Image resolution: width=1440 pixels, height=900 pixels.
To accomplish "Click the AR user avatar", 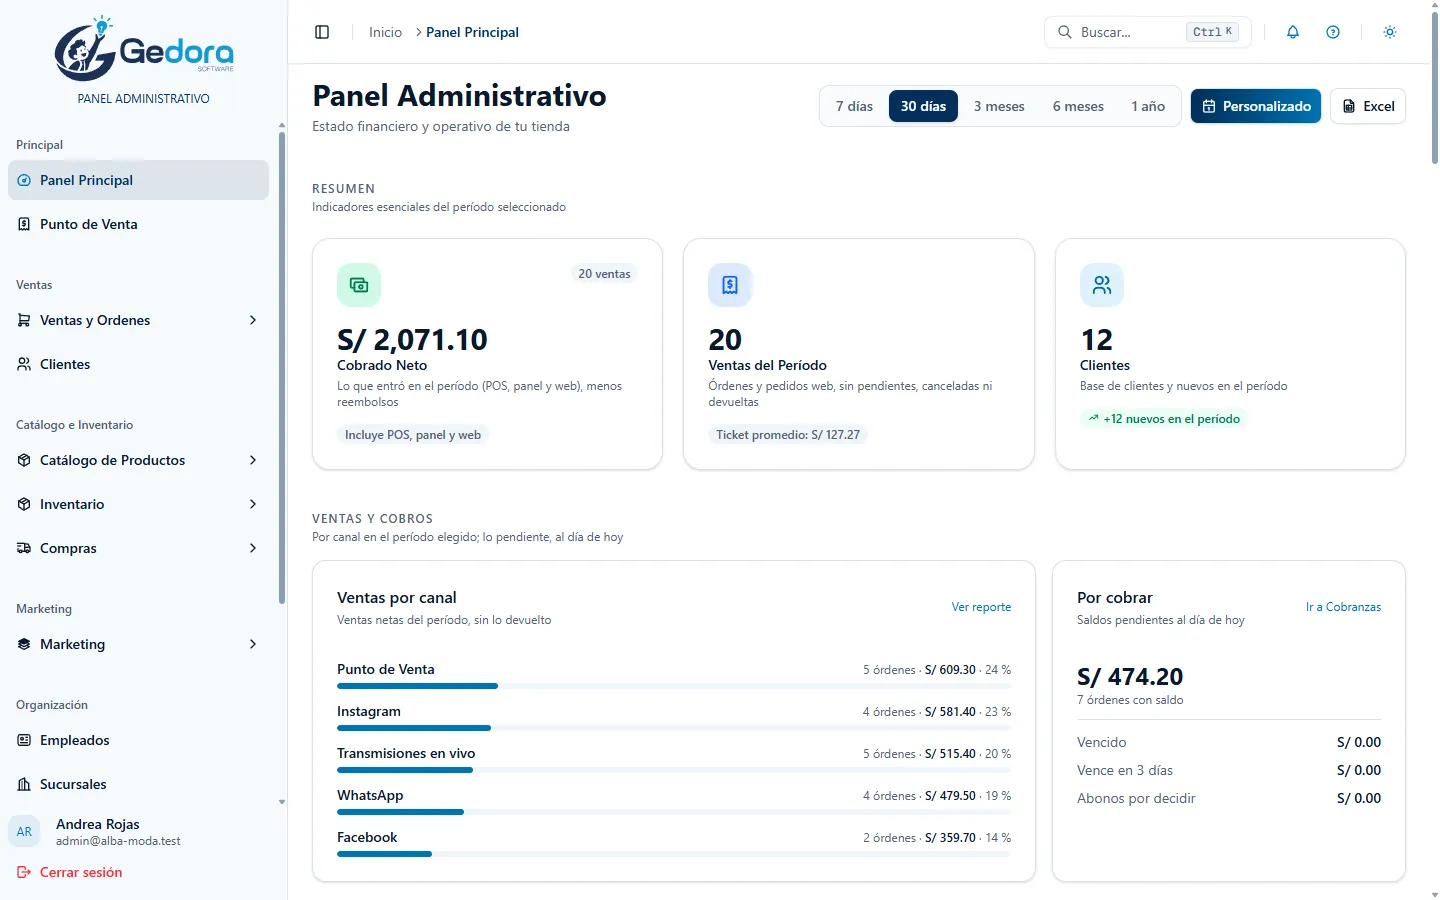I will (x=24, y=832).
